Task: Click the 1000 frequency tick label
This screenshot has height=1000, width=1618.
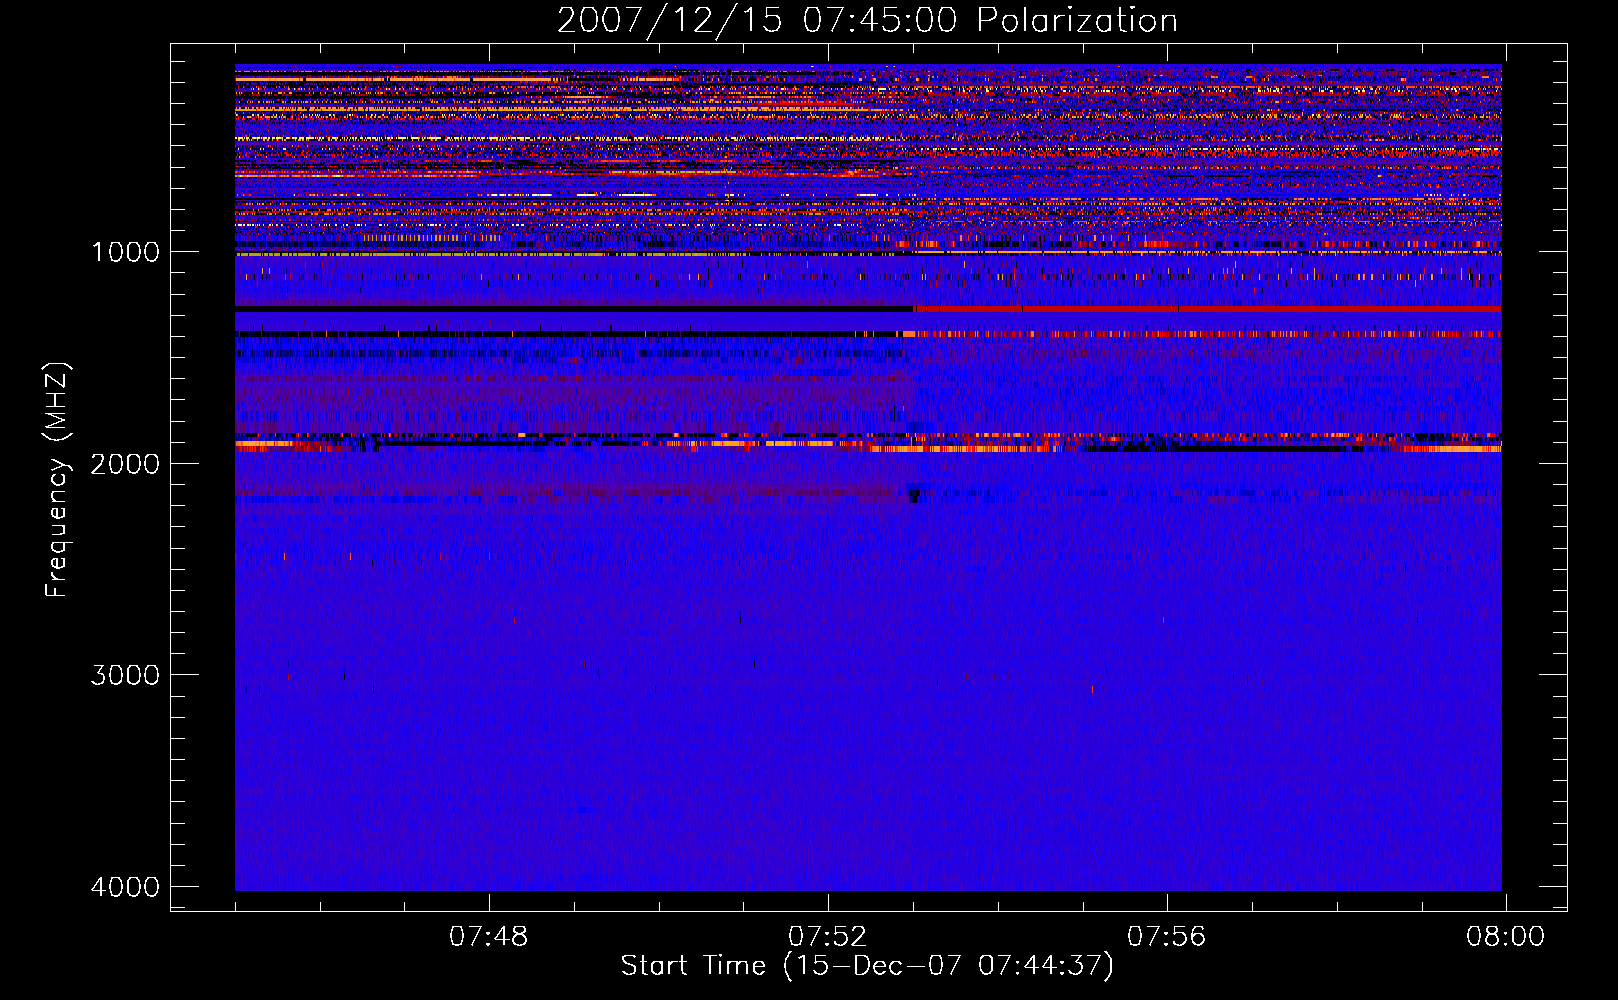Action: [125, 252]
